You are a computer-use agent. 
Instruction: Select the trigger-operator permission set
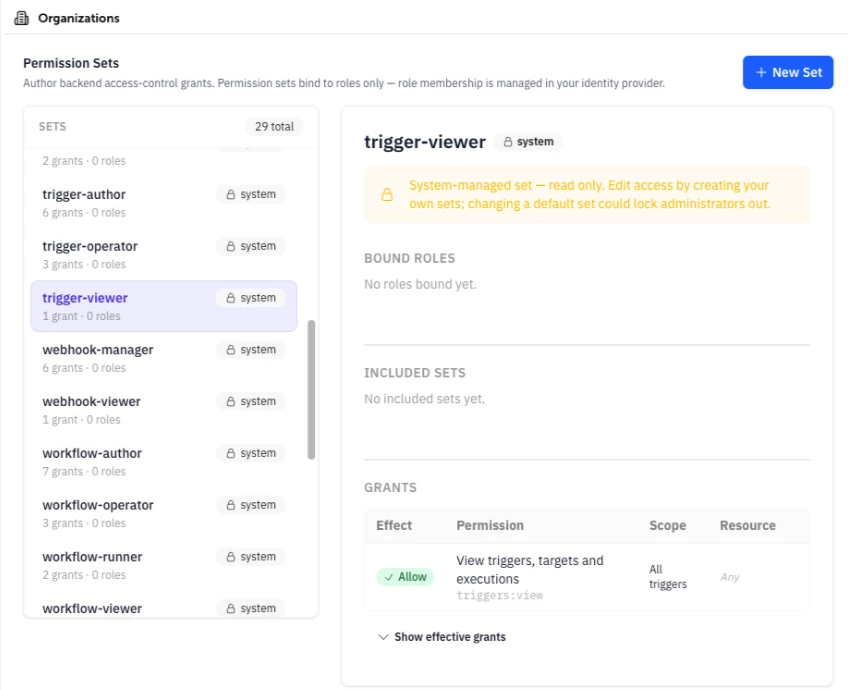pos(163,255)
